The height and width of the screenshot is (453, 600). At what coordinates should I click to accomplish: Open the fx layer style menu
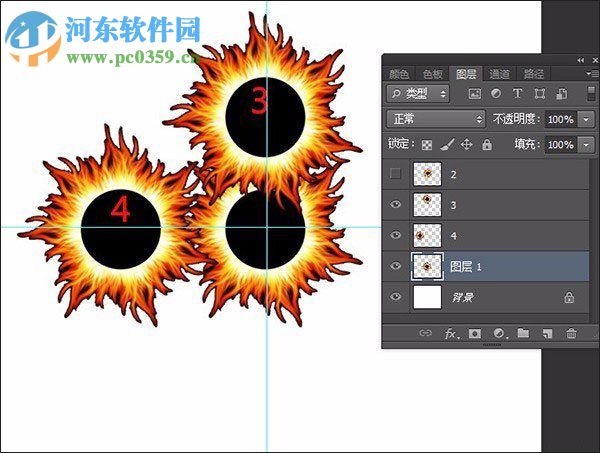[452, 334]
